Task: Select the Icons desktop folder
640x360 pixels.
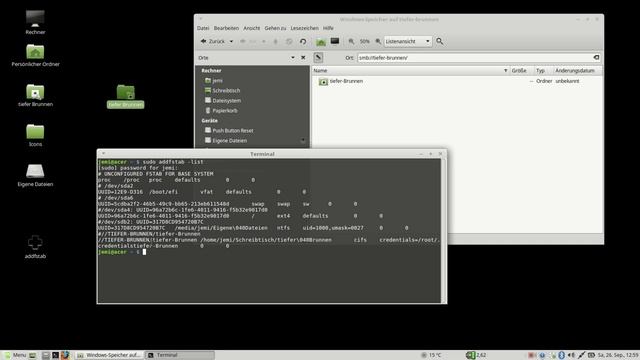Action: [35, 136]
